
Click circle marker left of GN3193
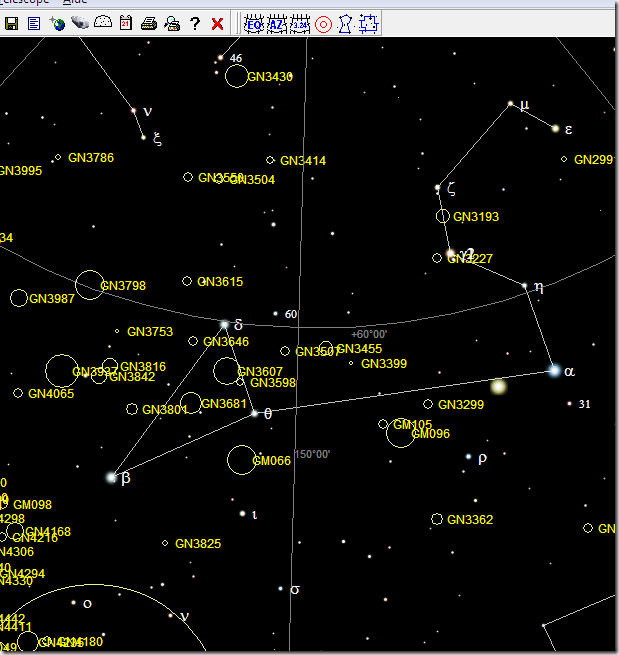(x=443, y=216)
